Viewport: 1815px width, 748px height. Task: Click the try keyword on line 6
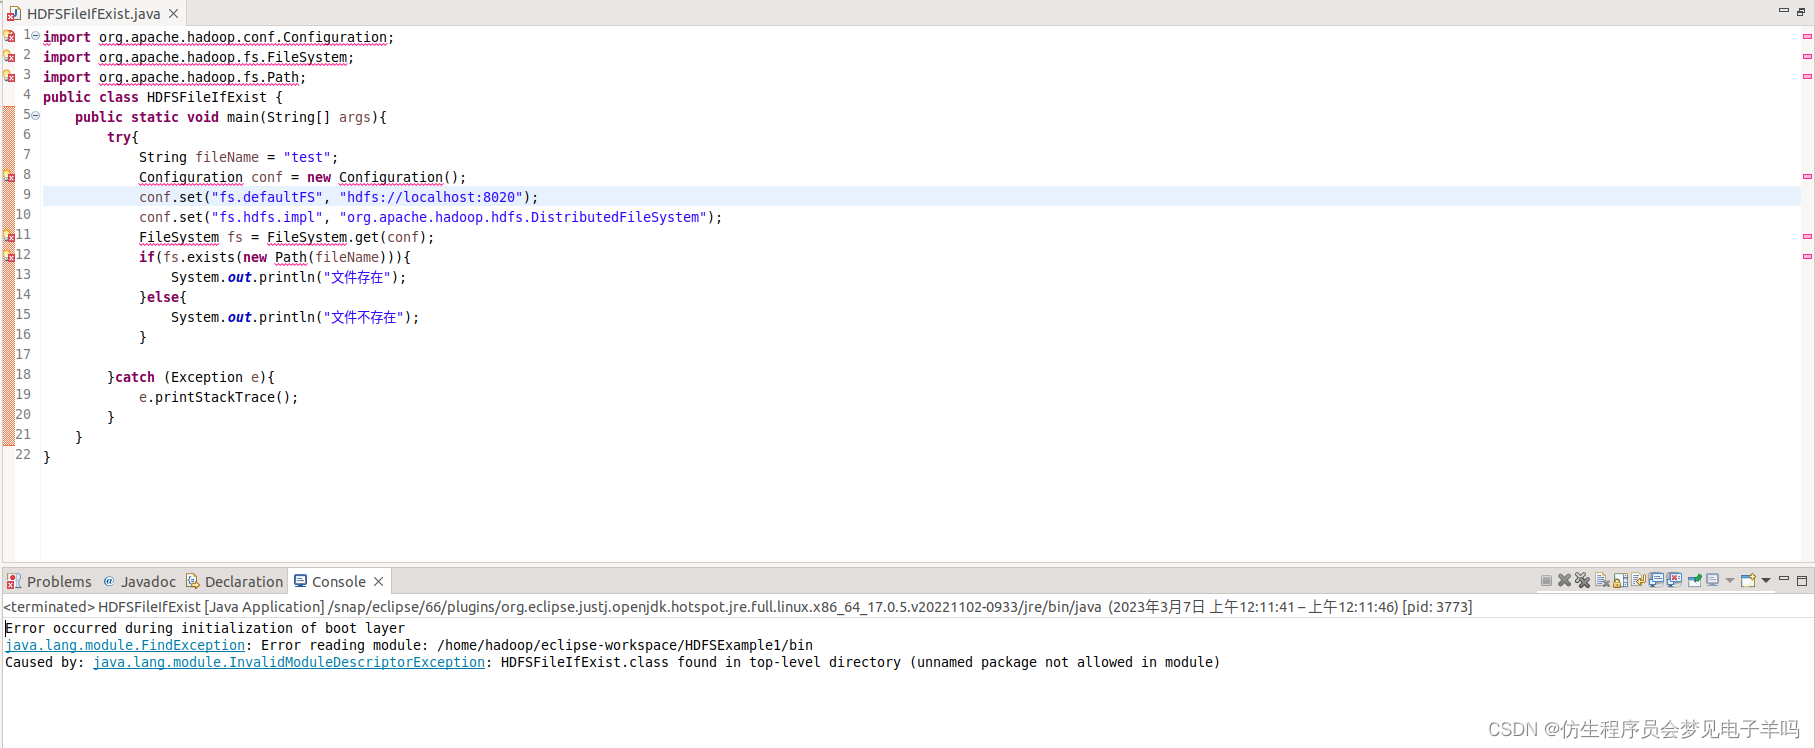[119, 137]
